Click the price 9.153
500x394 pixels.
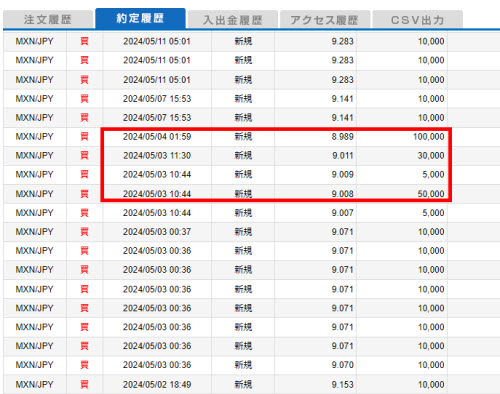click(342, 384)
